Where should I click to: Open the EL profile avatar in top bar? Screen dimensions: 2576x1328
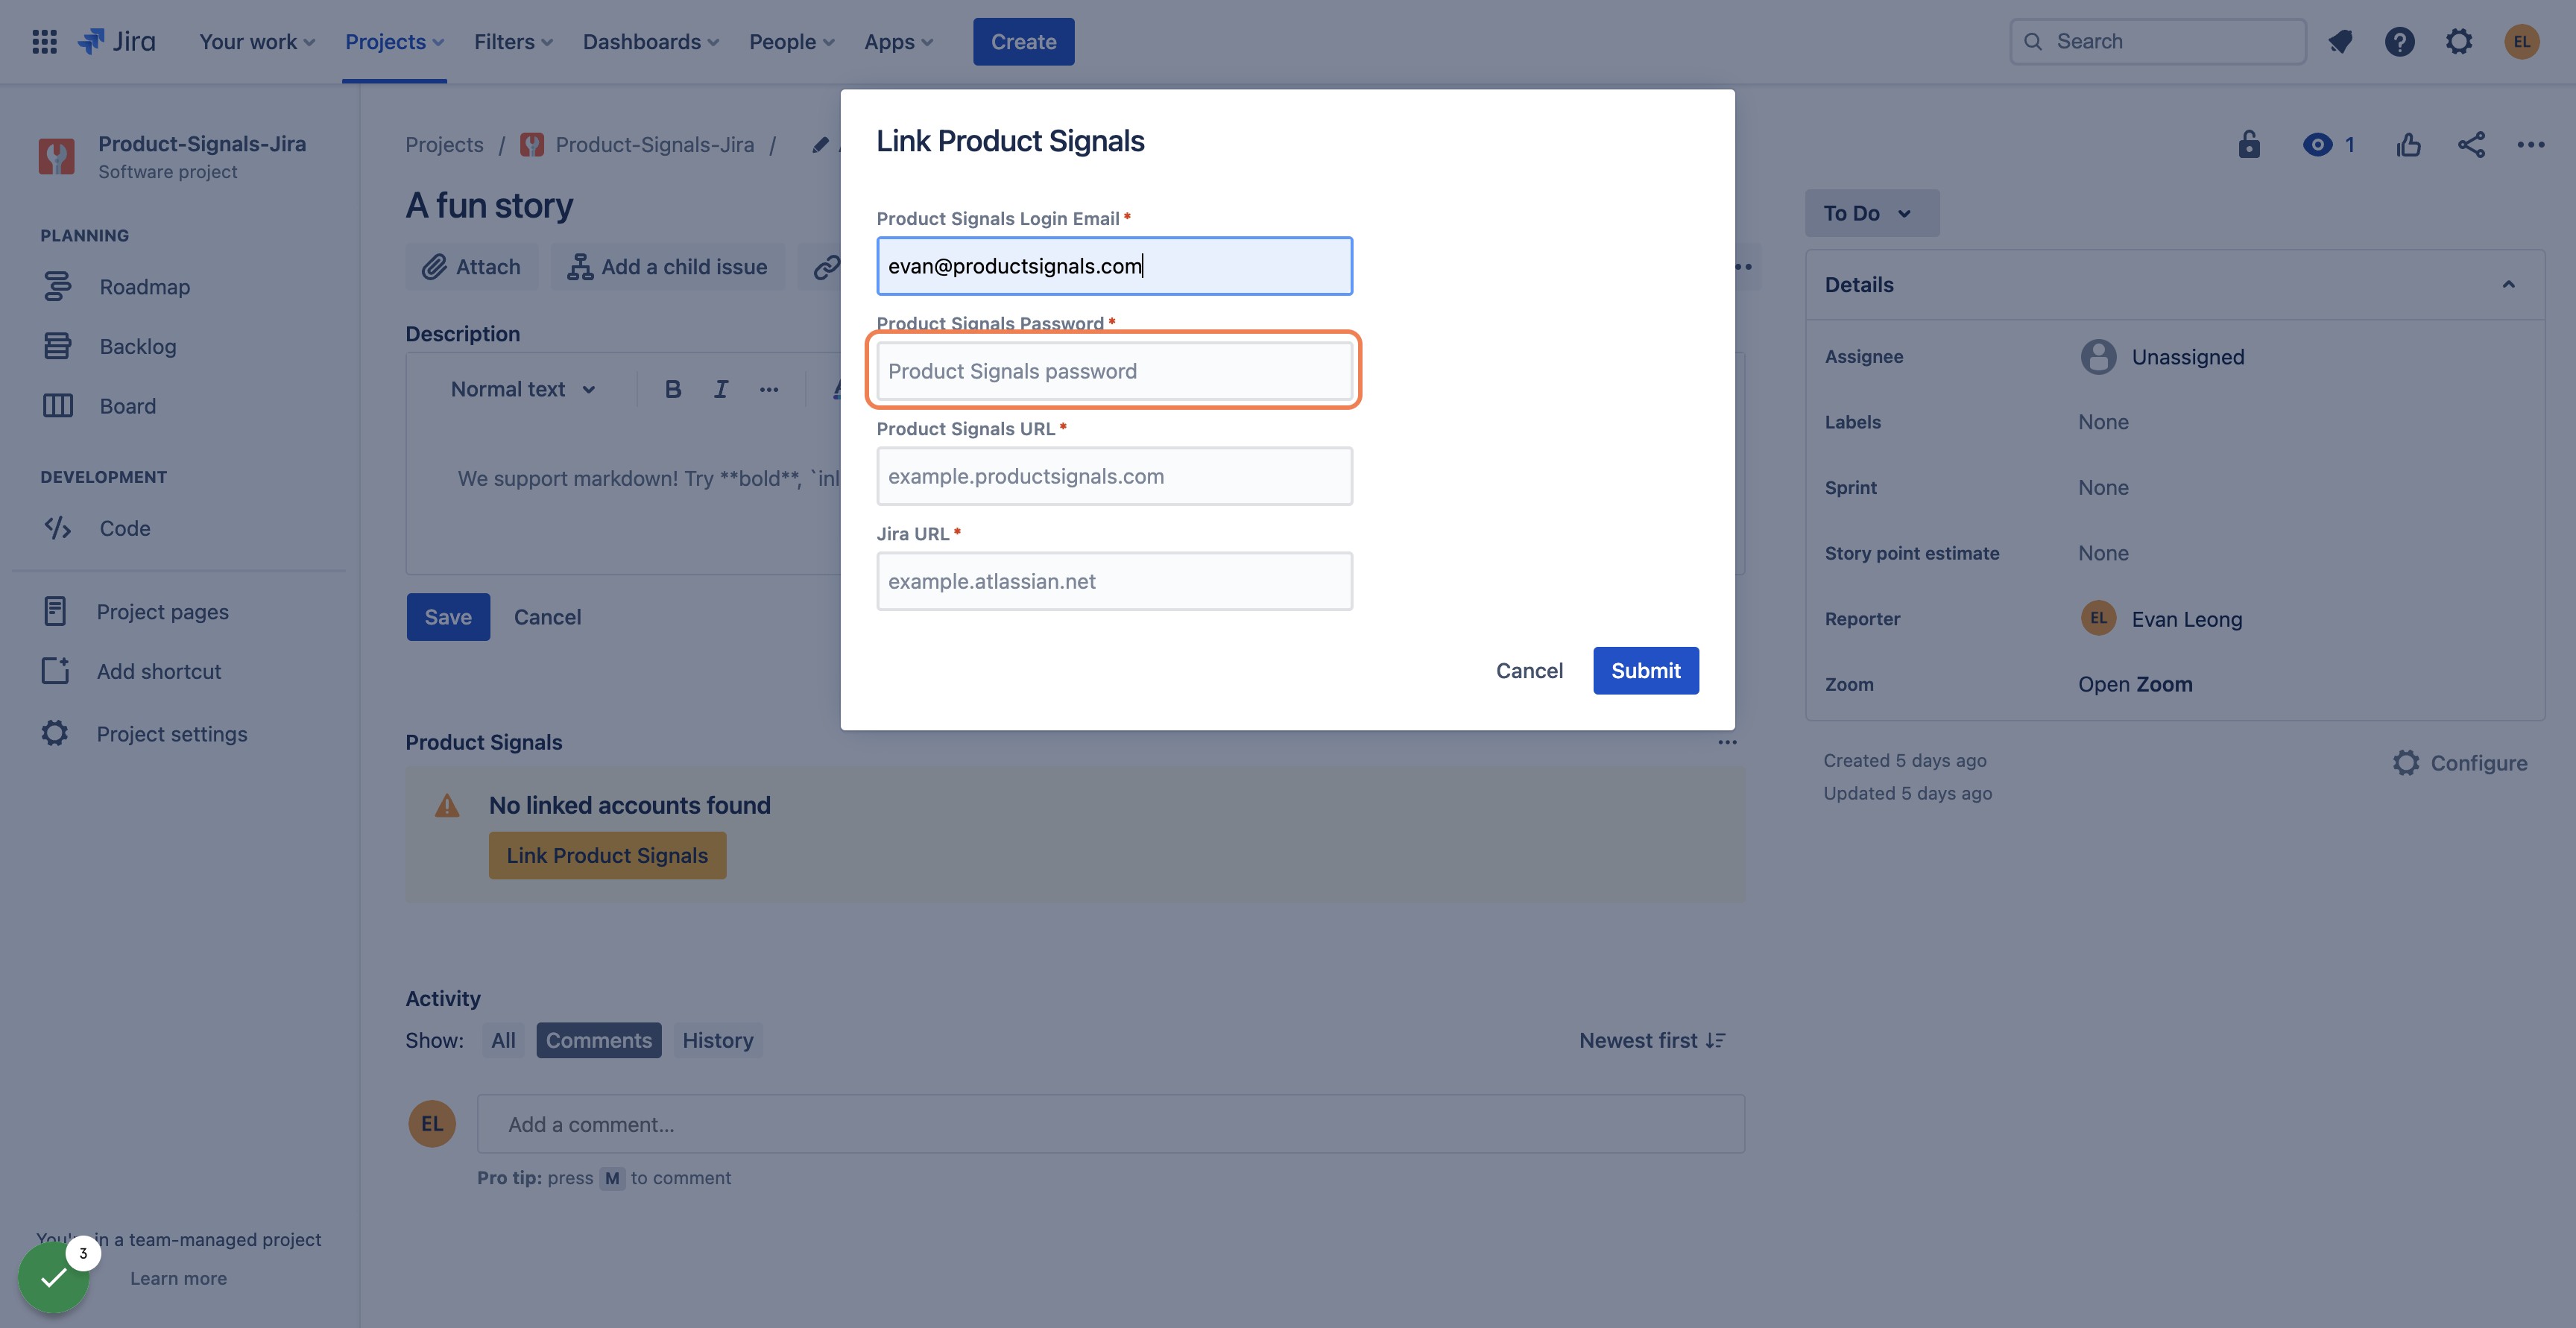pos(2522,42)
